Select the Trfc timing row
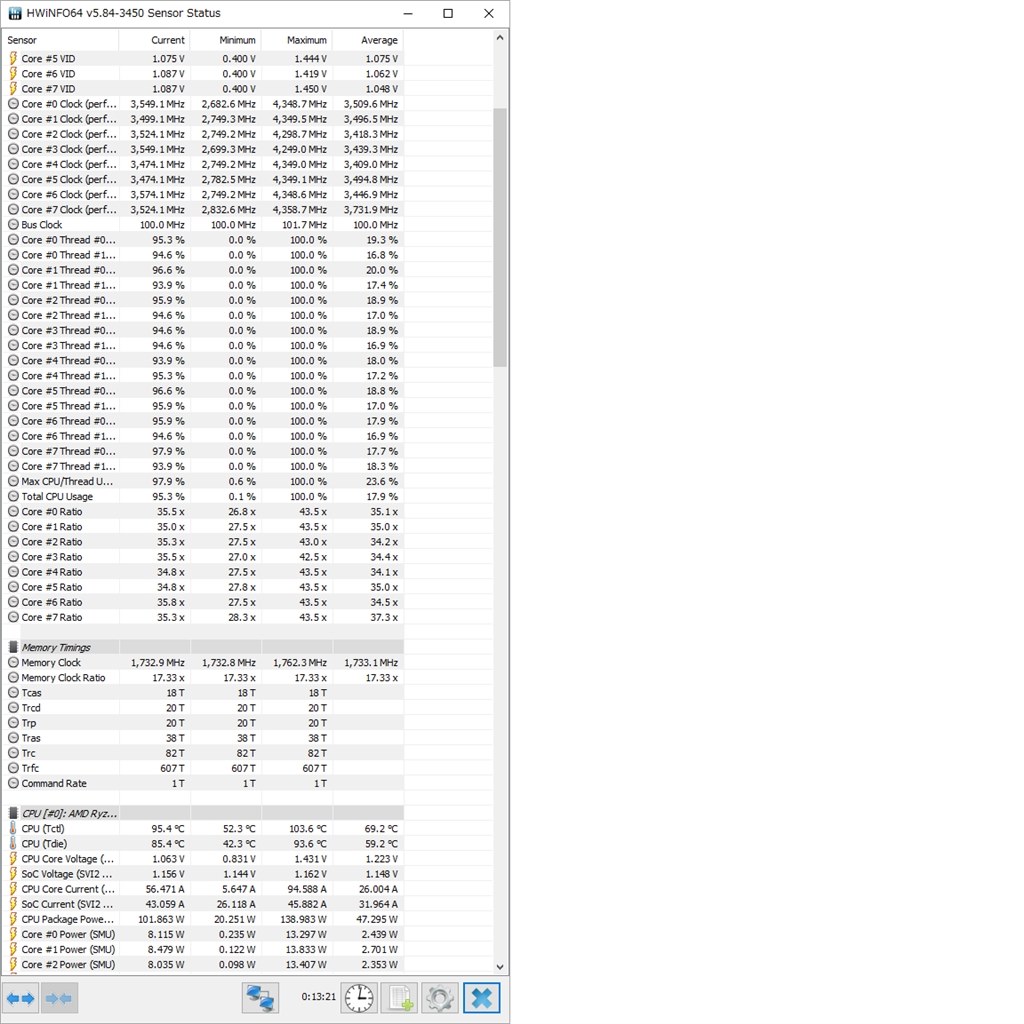 pyautogui.click(x=202, y=768)
